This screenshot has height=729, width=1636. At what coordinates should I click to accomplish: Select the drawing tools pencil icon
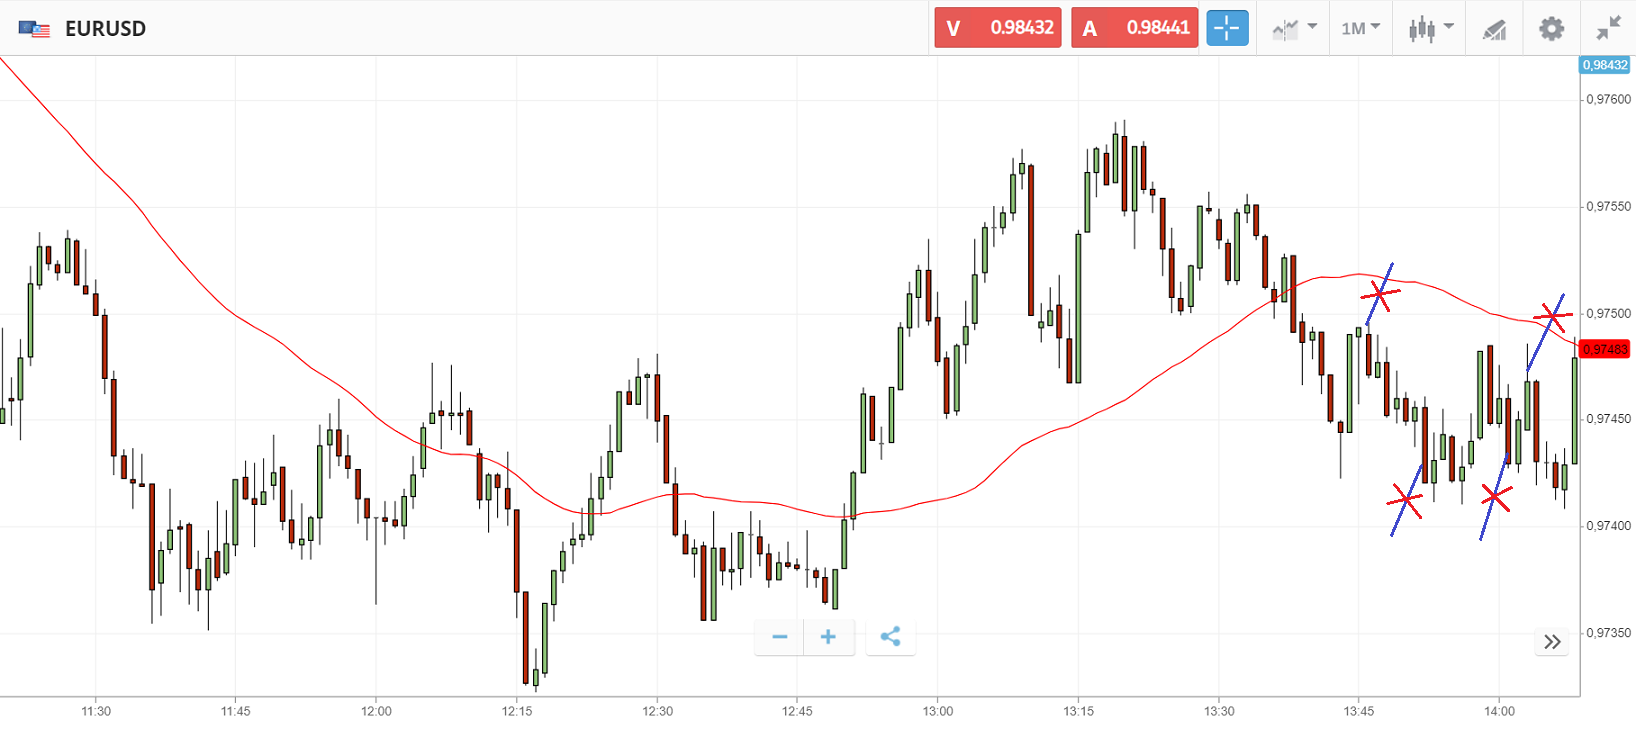pyautogui.click(x=1494, y=30)
